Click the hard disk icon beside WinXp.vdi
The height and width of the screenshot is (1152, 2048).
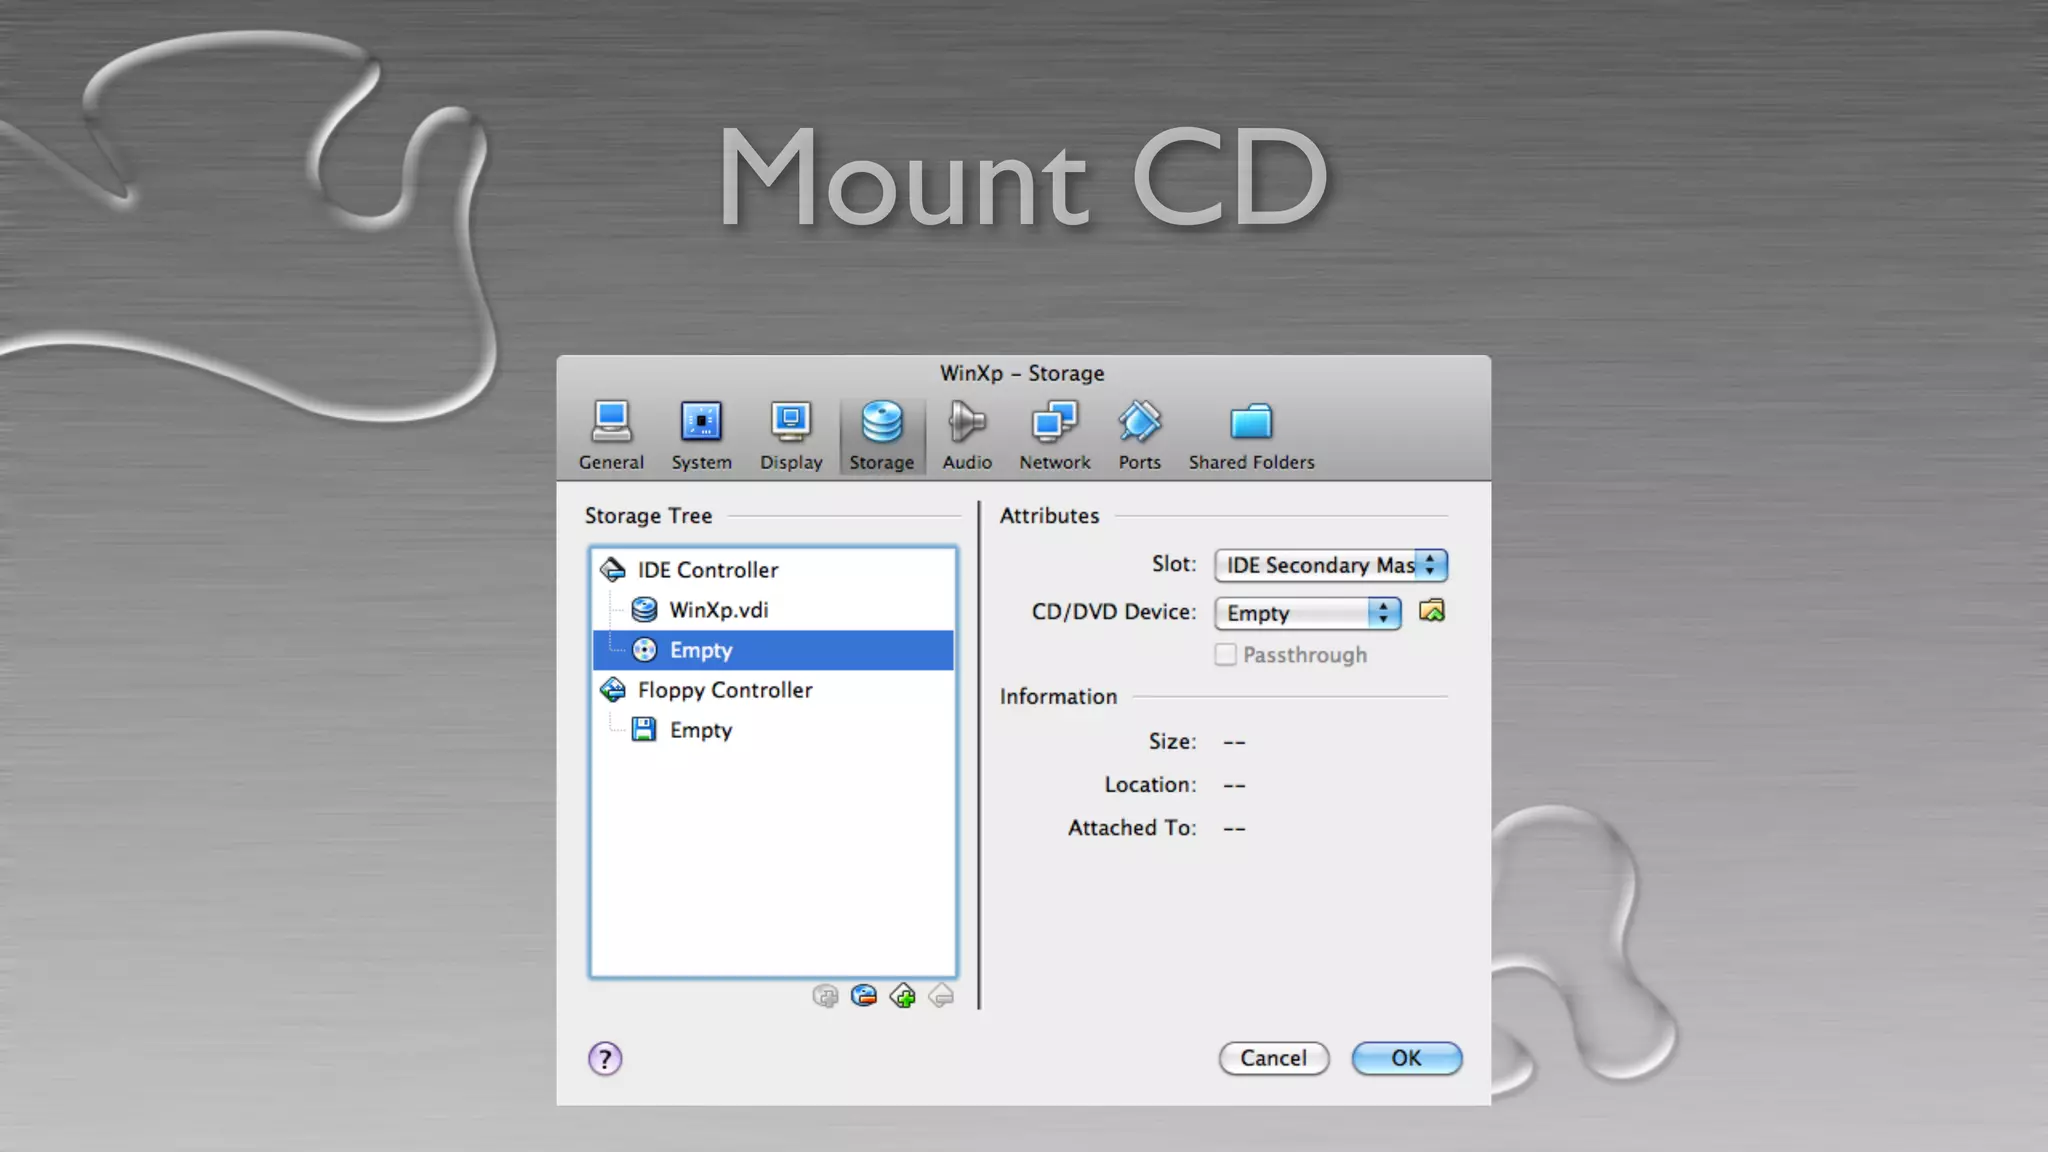645,610
